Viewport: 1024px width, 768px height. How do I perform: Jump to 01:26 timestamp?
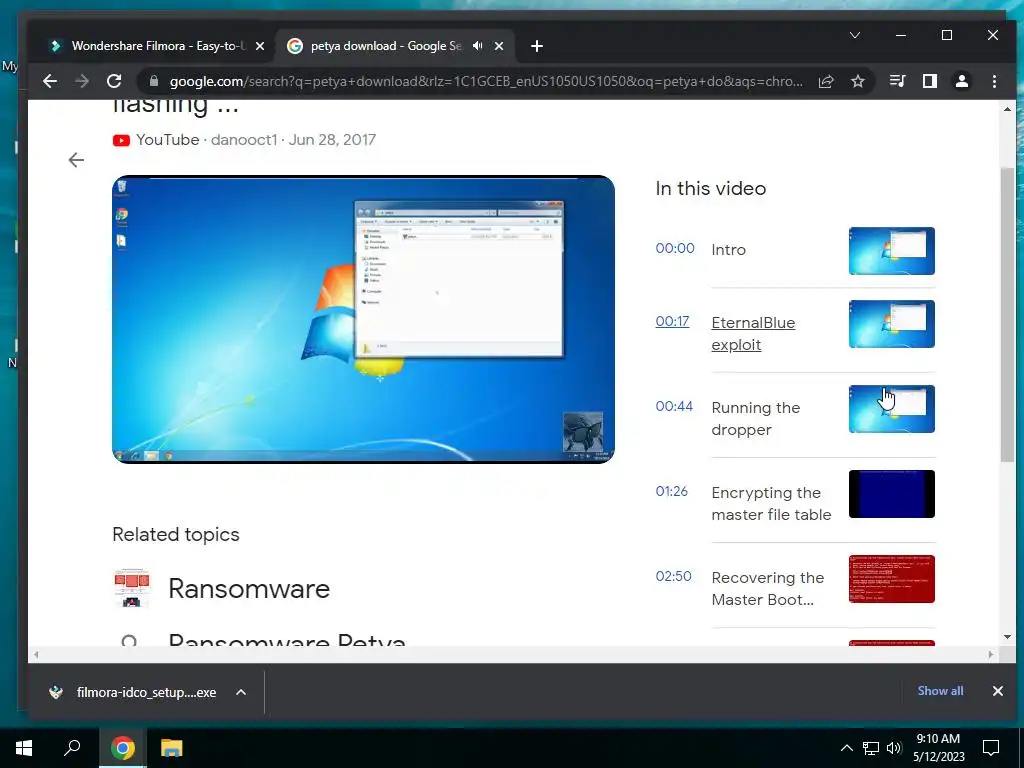click(671, 491)
